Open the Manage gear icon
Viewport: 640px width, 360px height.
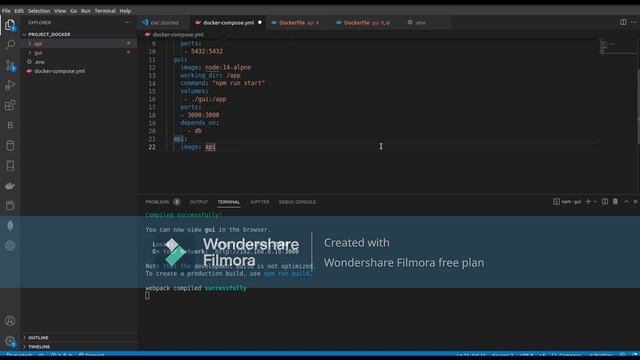coord(10,341)
